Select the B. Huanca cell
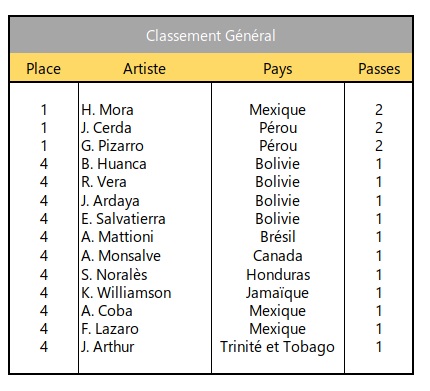Screen dimensions: 430x391 point(113,164)
